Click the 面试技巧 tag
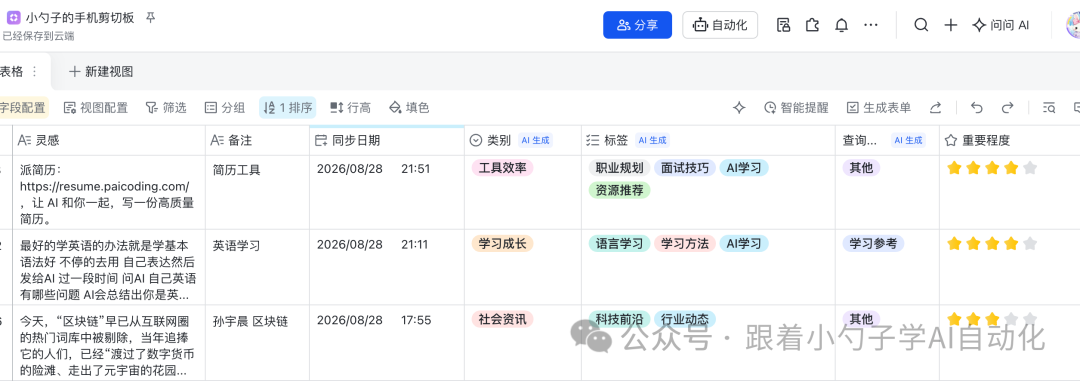1080x381 pixels. coord(685,167)
